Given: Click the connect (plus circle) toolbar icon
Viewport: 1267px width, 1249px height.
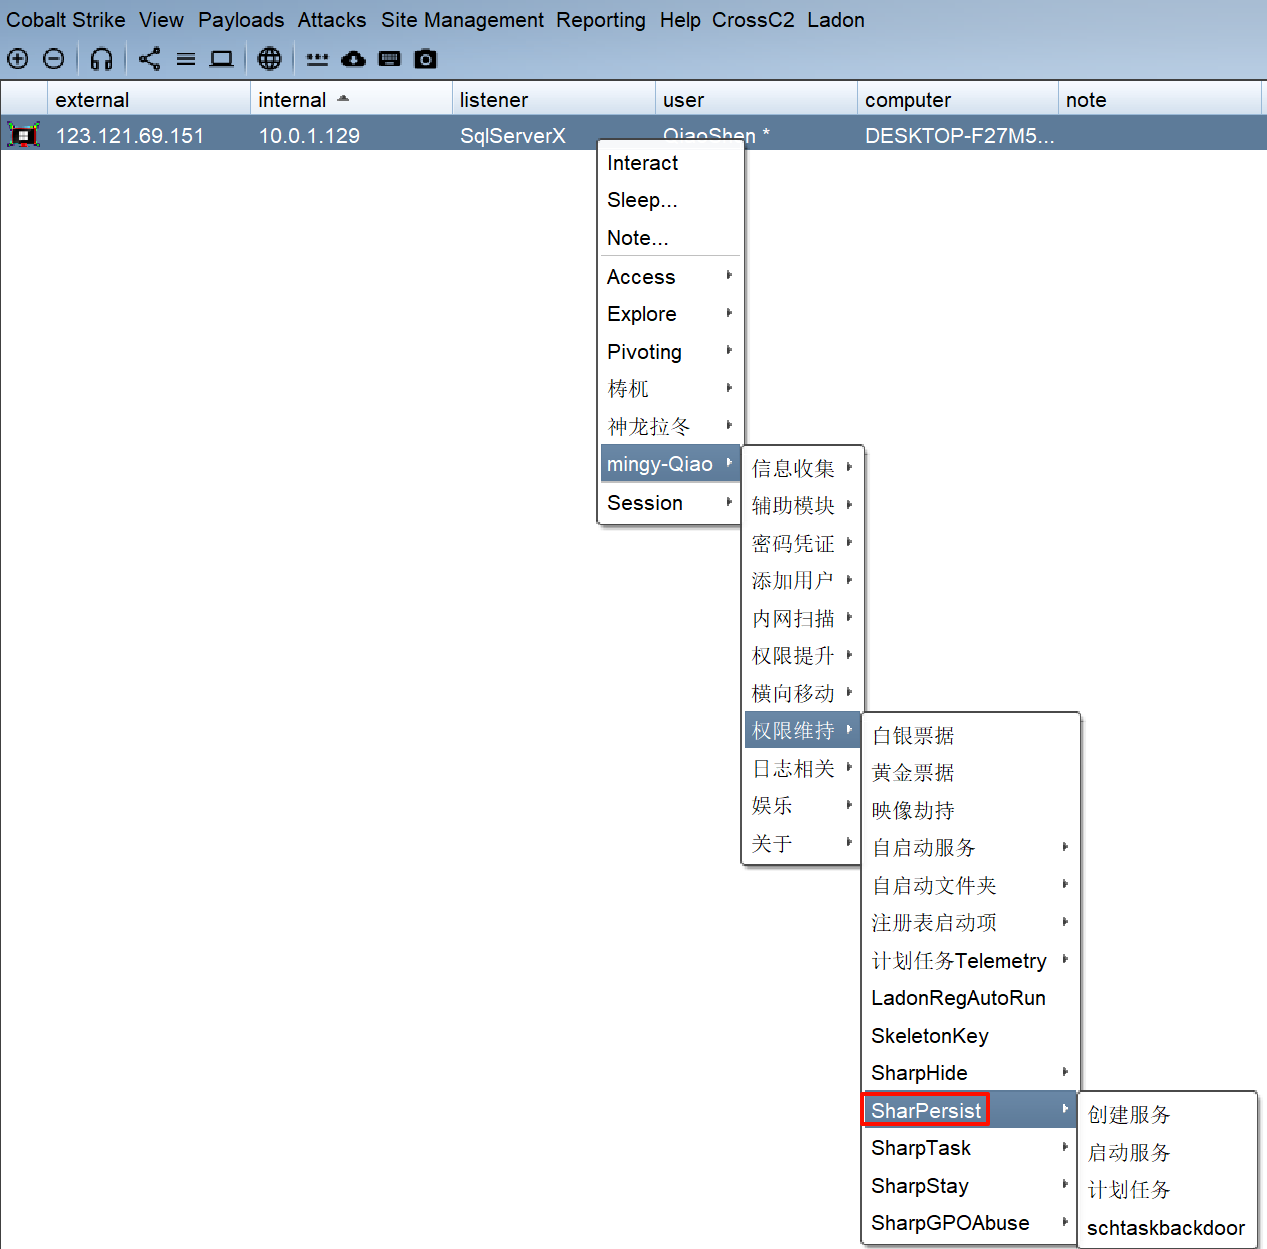Looking at the screenshot, I should point(18,59).
